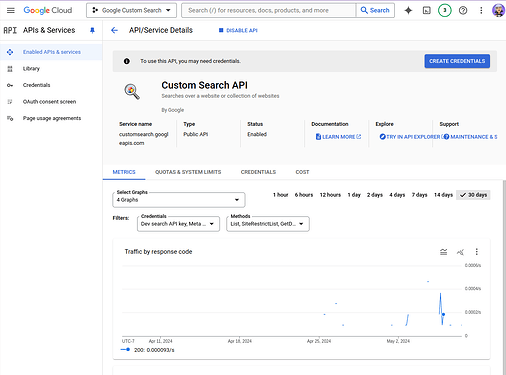Image resolution: width=506 pixels, height=375 pixels.
Task: Click the Disable API button
Action: pos(238,30)
